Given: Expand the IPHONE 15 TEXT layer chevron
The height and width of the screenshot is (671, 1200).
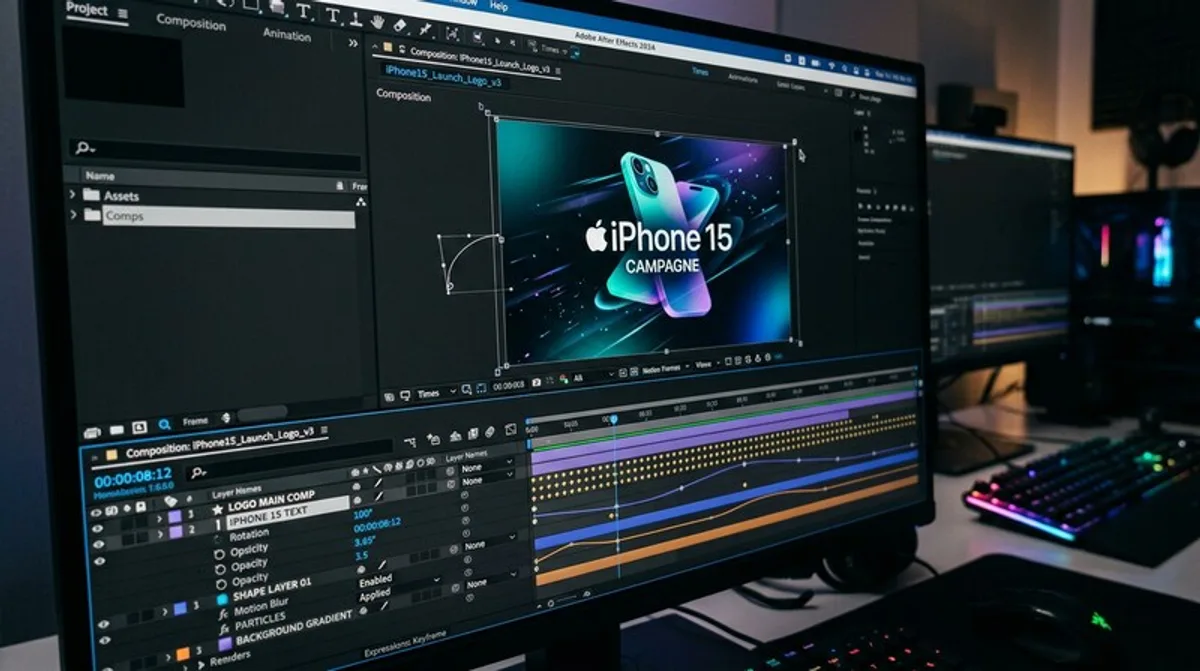Looking at the screenshot, I should tap(160, 533).
